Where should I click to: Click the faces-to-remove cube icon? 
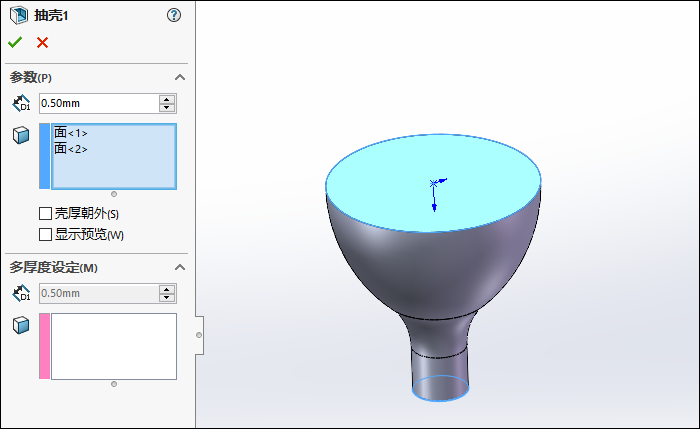(x=21, y=135)
